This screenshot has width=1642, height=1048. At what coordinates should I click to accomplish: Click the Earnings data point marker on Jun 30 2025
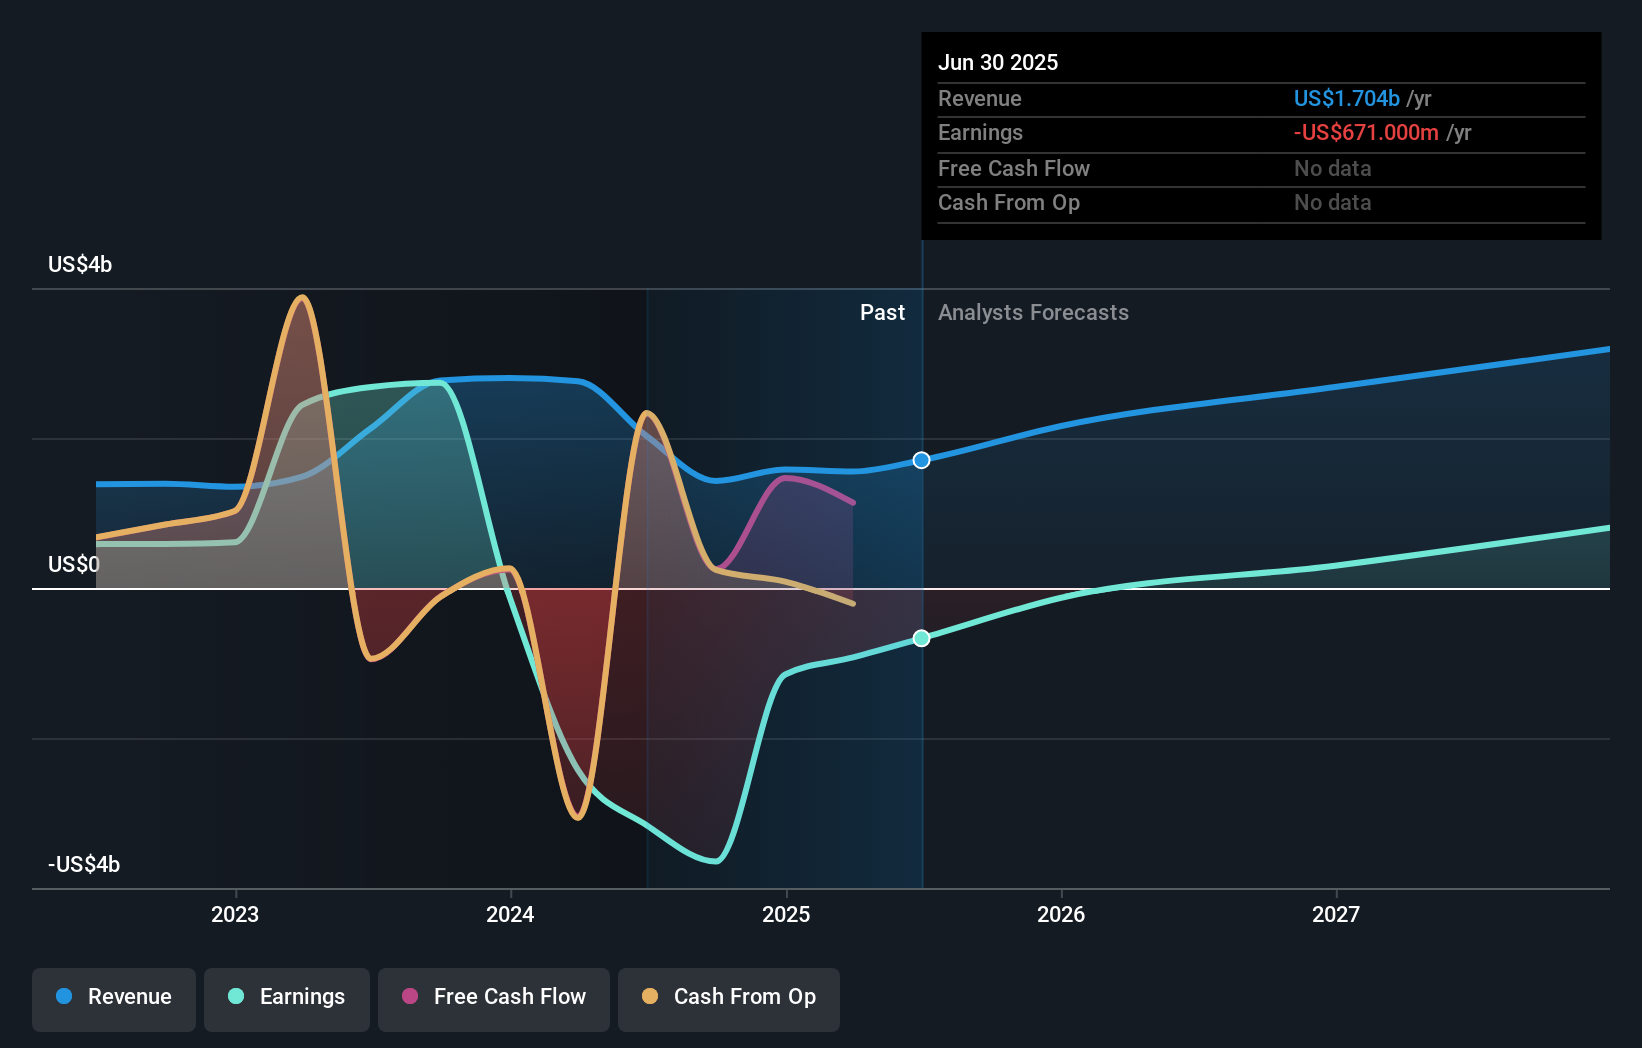922,638
